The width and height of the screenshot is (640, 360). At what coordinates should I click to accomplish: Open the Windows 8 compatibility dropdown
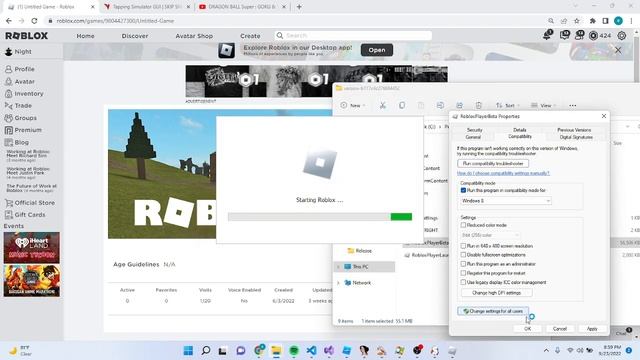[x=506, y=201]
